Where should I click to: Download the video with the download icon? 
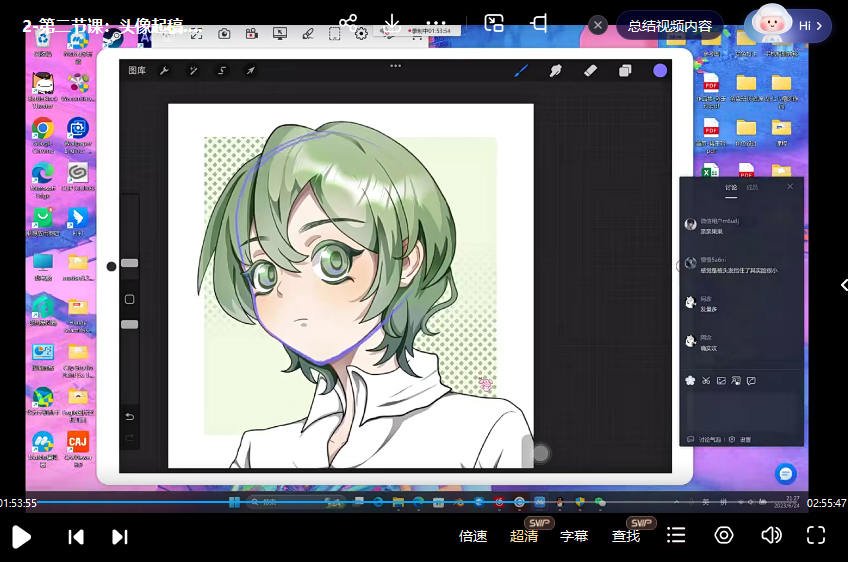pyautogui.click(x=392, y=23)
